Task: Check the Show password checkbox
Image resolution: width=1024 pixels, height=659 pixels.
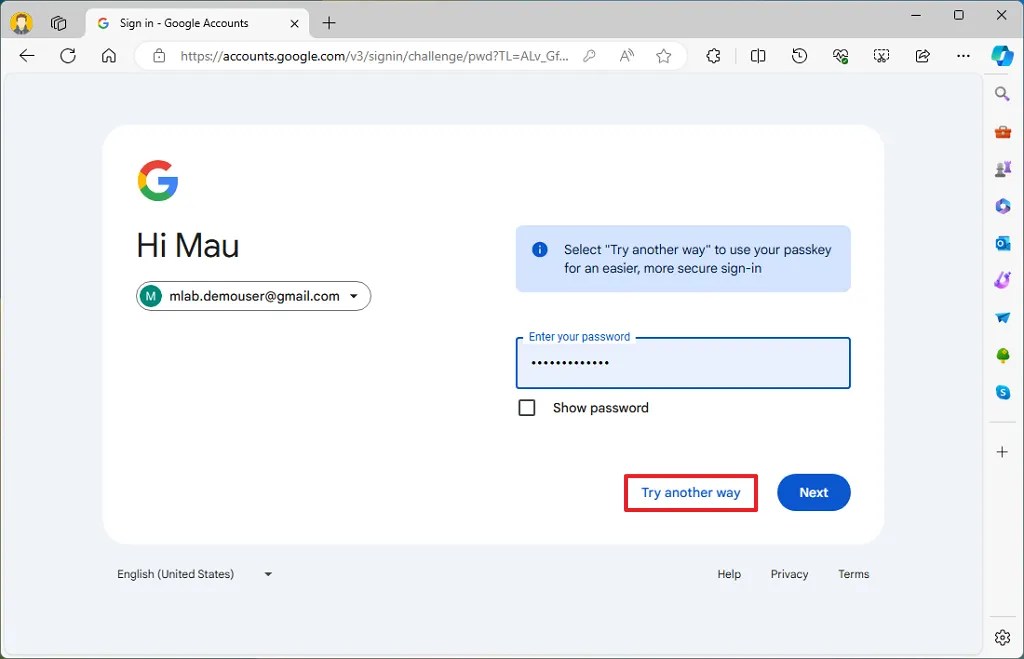Action: [526, 408]
